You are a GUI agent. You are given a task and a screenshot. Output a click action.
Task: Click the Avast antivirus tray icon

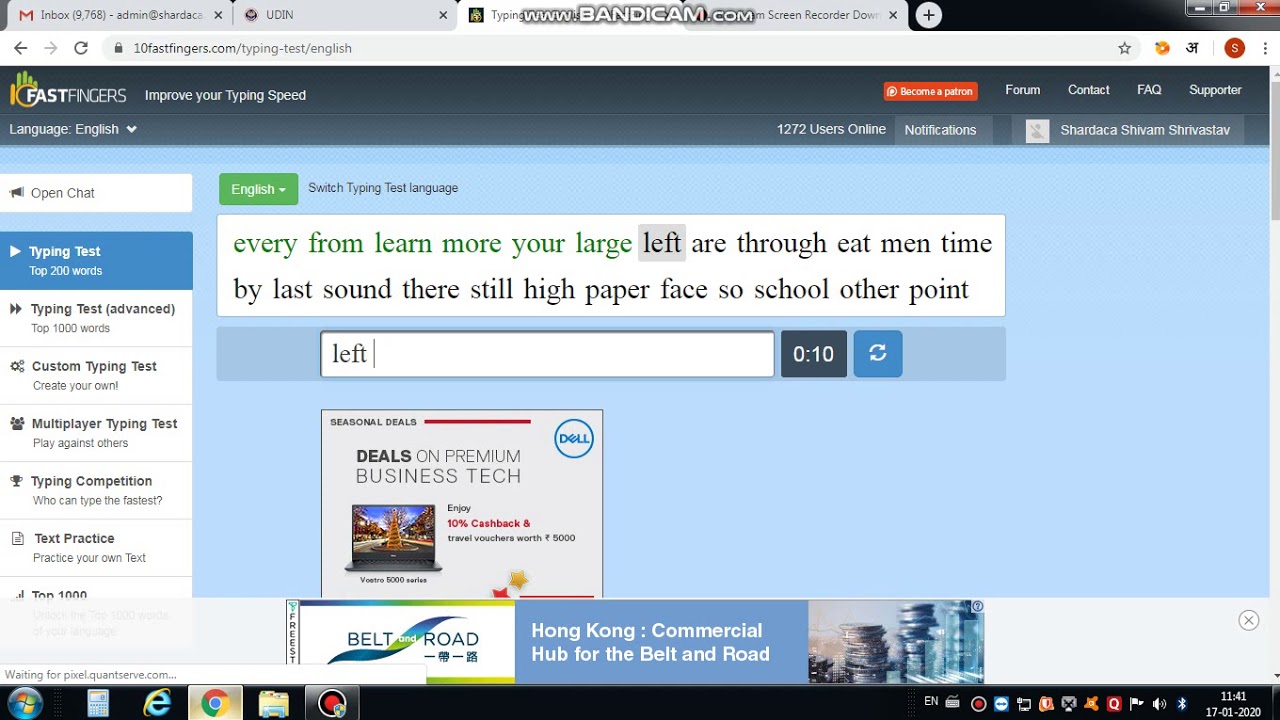pos(1092,703)
